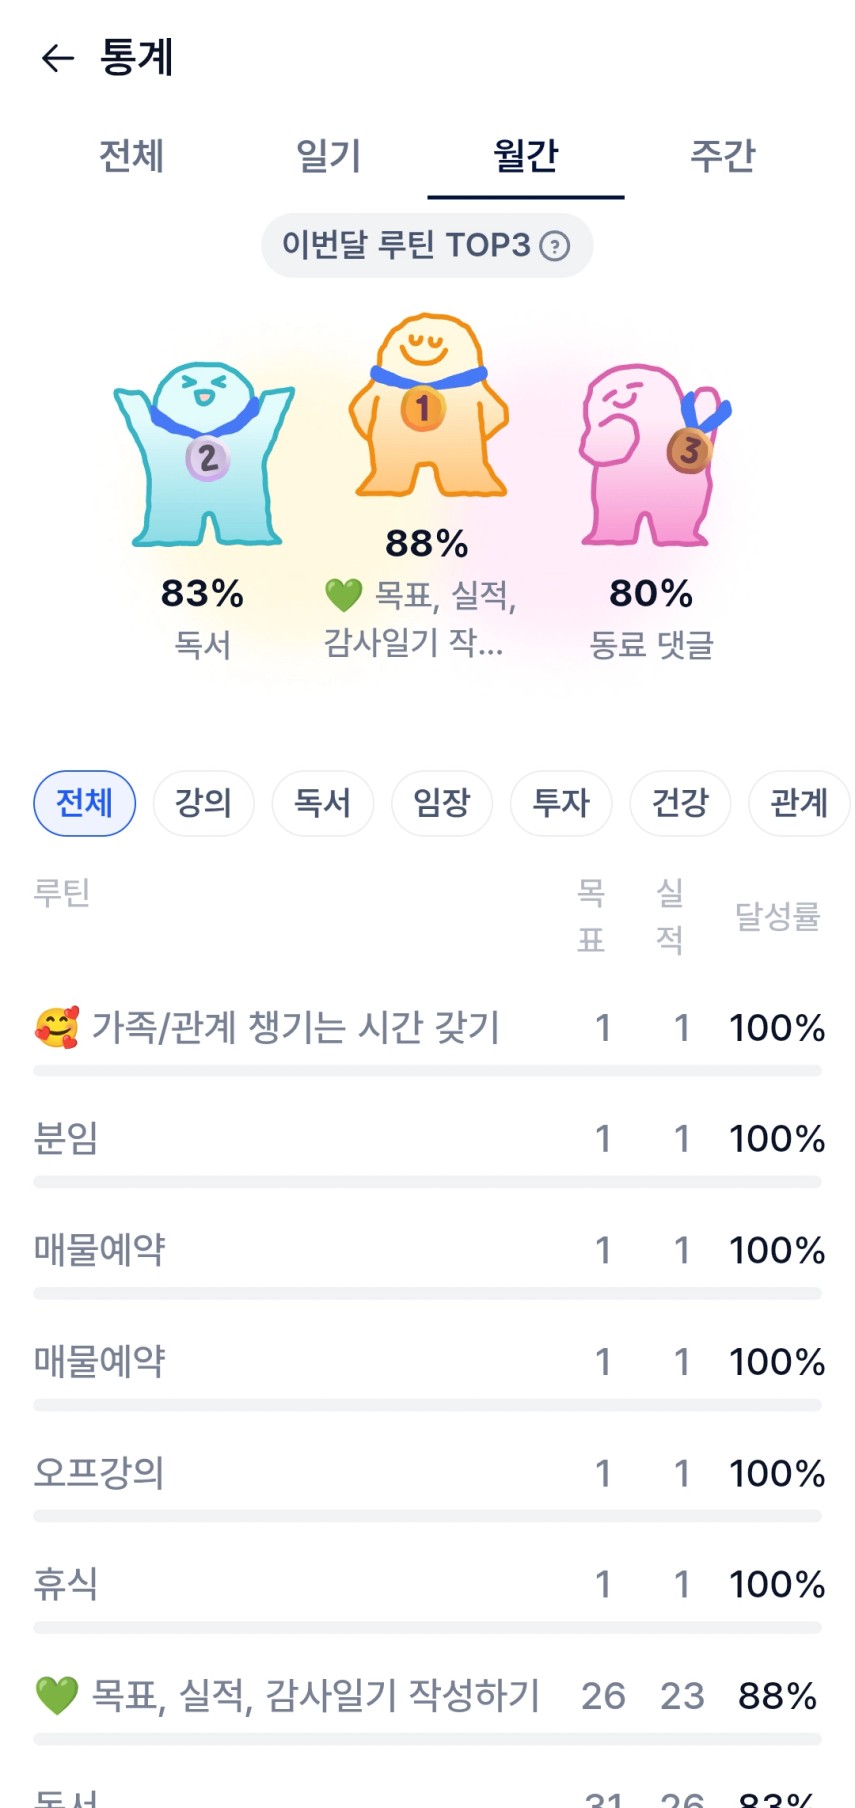Screen dimensions: 855x1808
Task: Open the TOP3 help question-mark icon
Action: (555, 246)
